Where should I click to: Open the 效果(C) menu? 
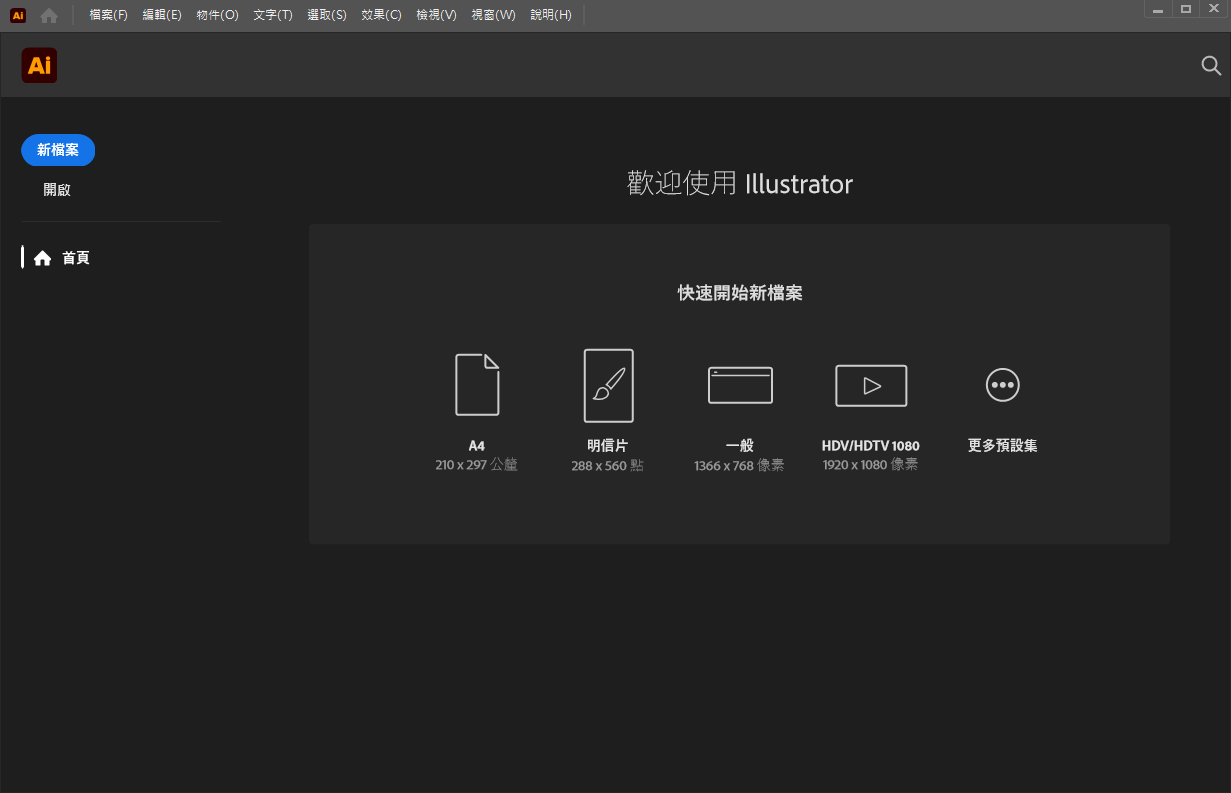pos(381,15)
